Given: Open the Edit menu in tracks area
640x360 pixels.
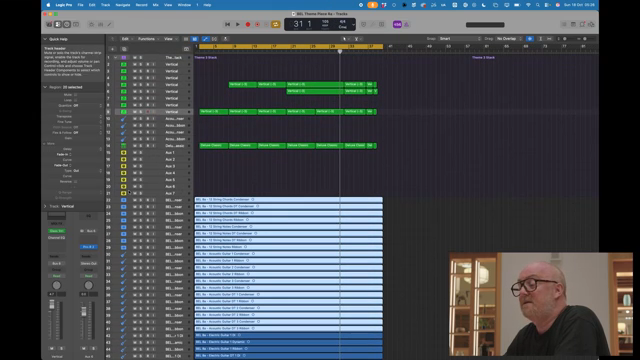Looking at the screenshot, I should coord(126,39).
